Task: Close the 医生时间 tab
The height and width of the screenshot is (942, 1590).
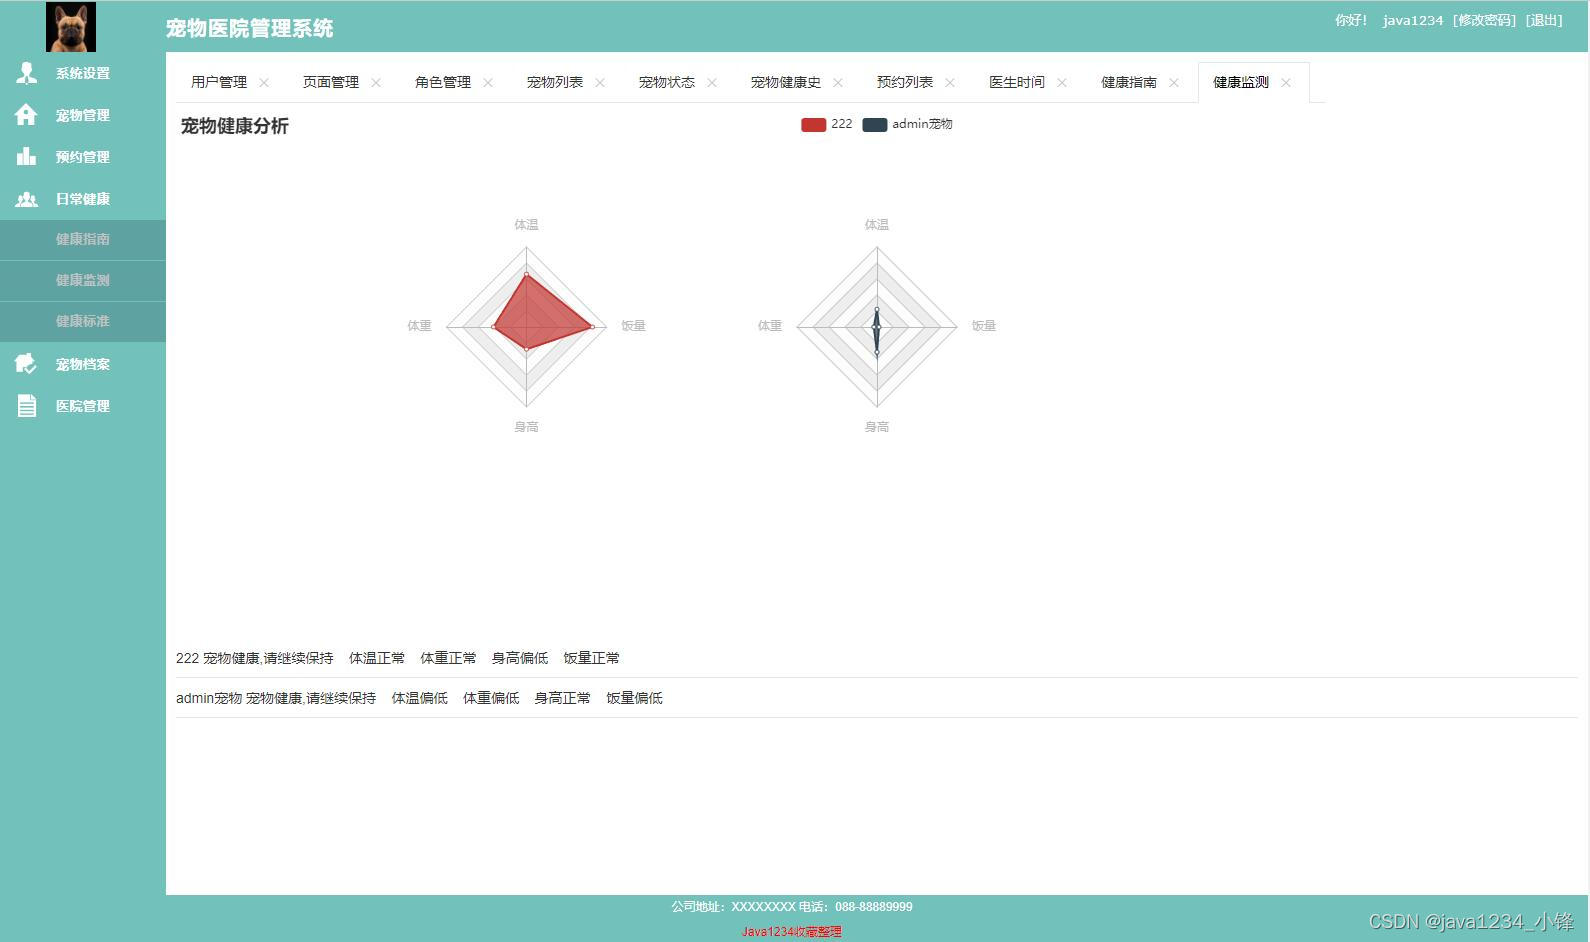Action: tap(1062, 83)
